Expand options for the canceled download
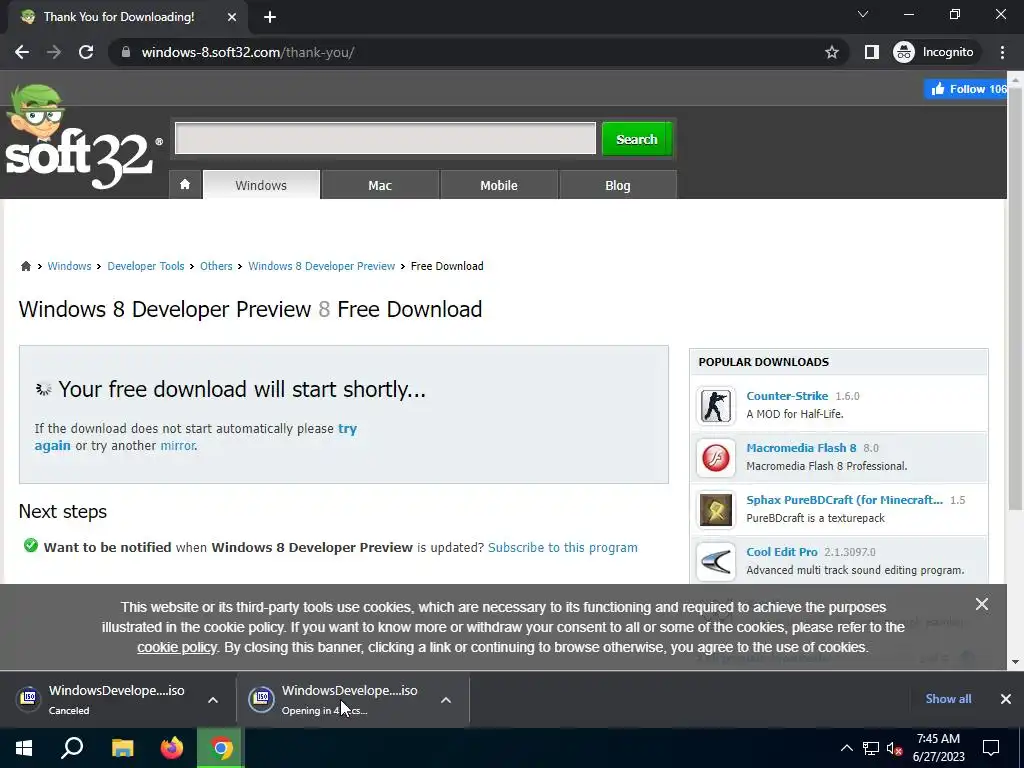This screenshot has width=1024, height=768. (213, 700)
